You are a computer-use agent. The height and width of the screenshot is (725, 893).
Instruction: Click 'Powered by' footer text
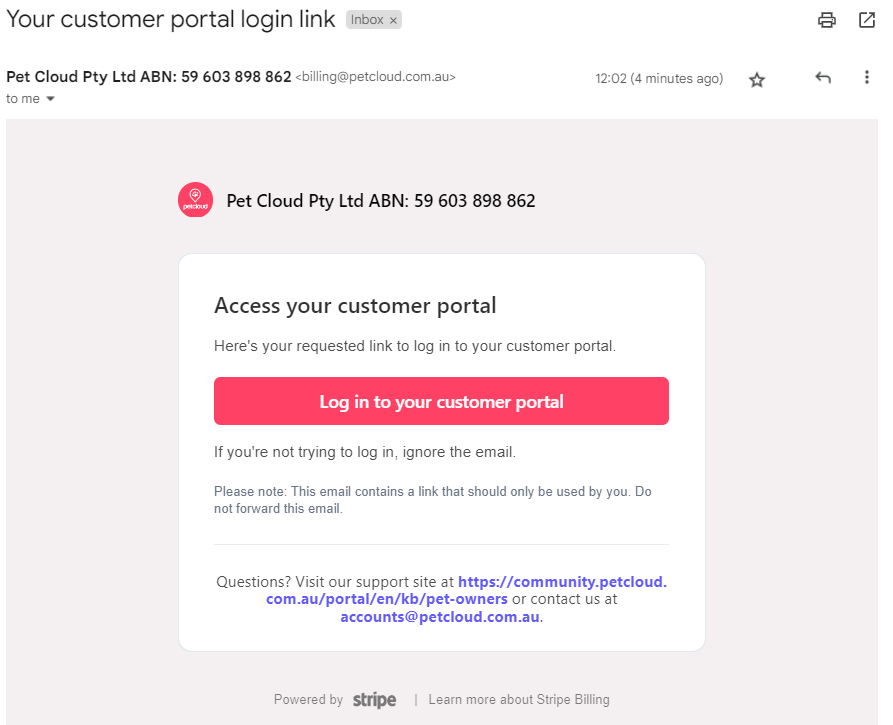[x=308, y=699]
